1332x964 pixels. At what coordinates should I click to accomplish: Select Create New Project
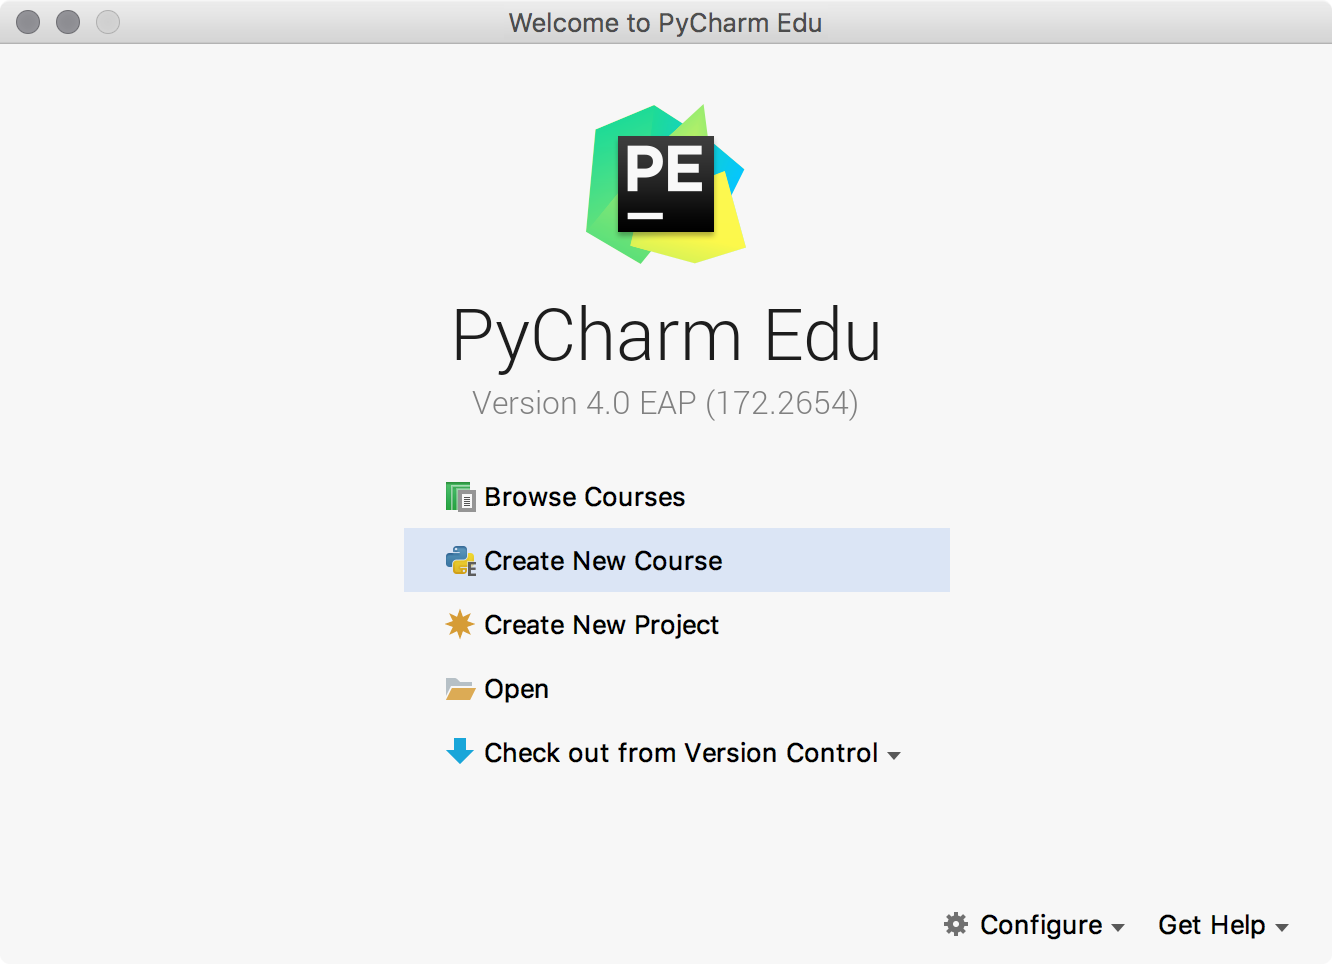601,624
